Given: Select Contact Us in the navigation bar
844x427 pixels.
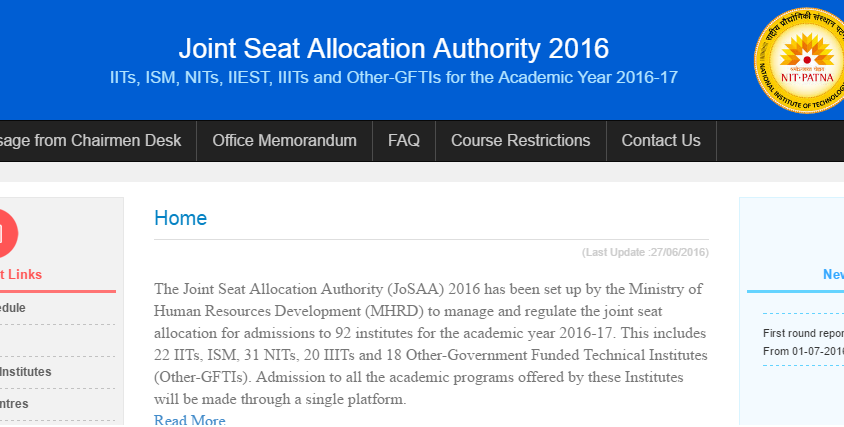Looking at the screenshot, I should click(x=660, y=141).
